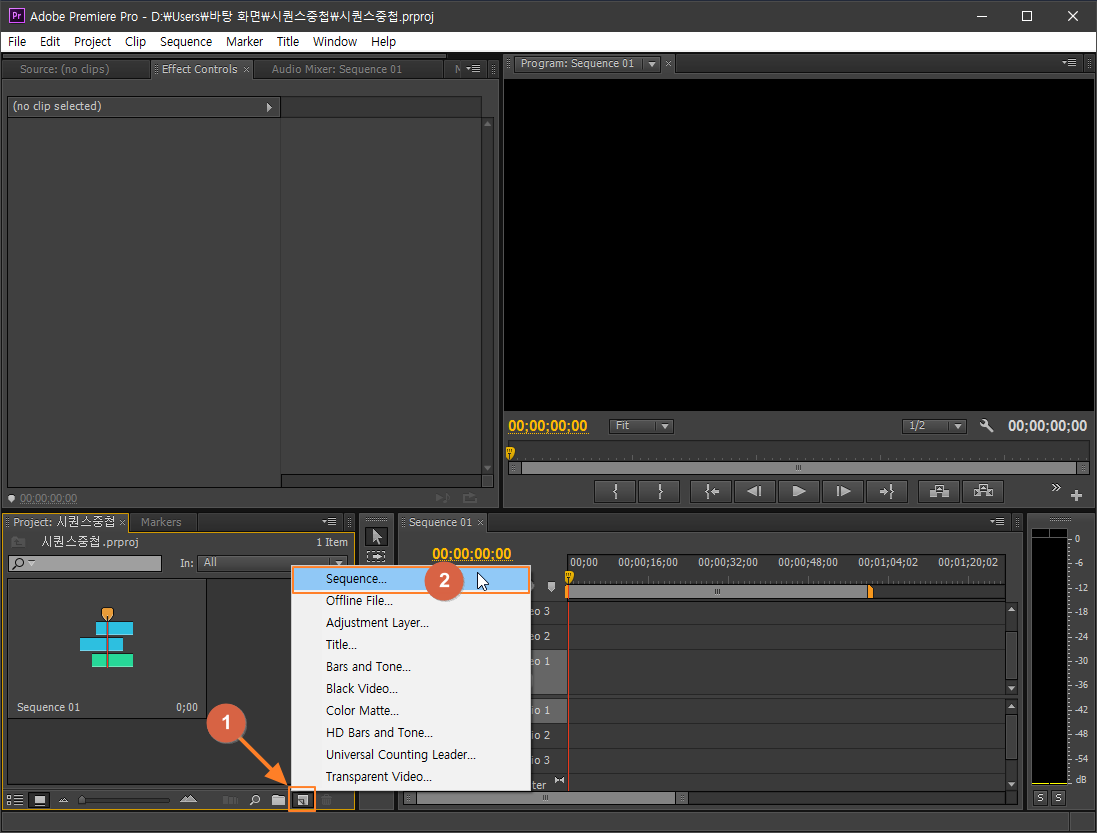Expand the (no clip selected) arrow
The height and width of the screenshot is (833, 1097).
(269, 107)
